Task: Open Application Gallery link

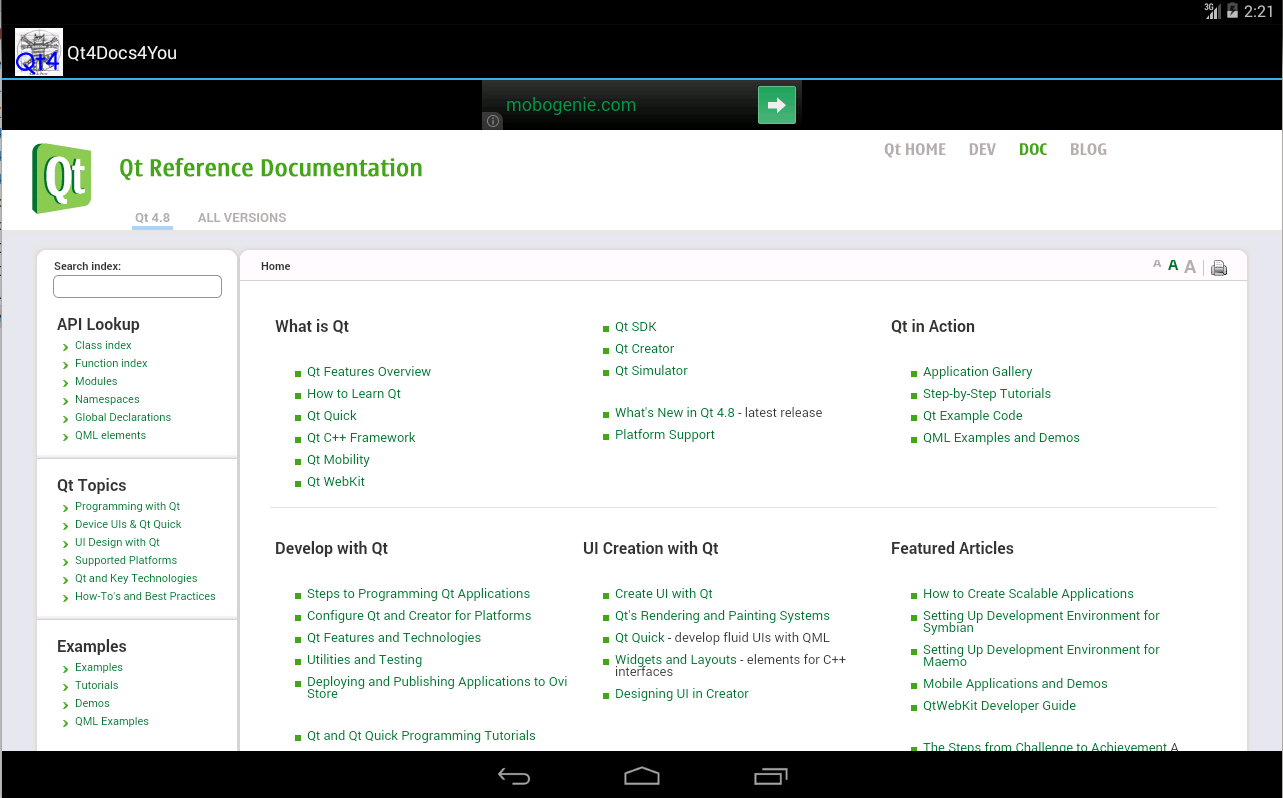Action: tap(978, 371)
